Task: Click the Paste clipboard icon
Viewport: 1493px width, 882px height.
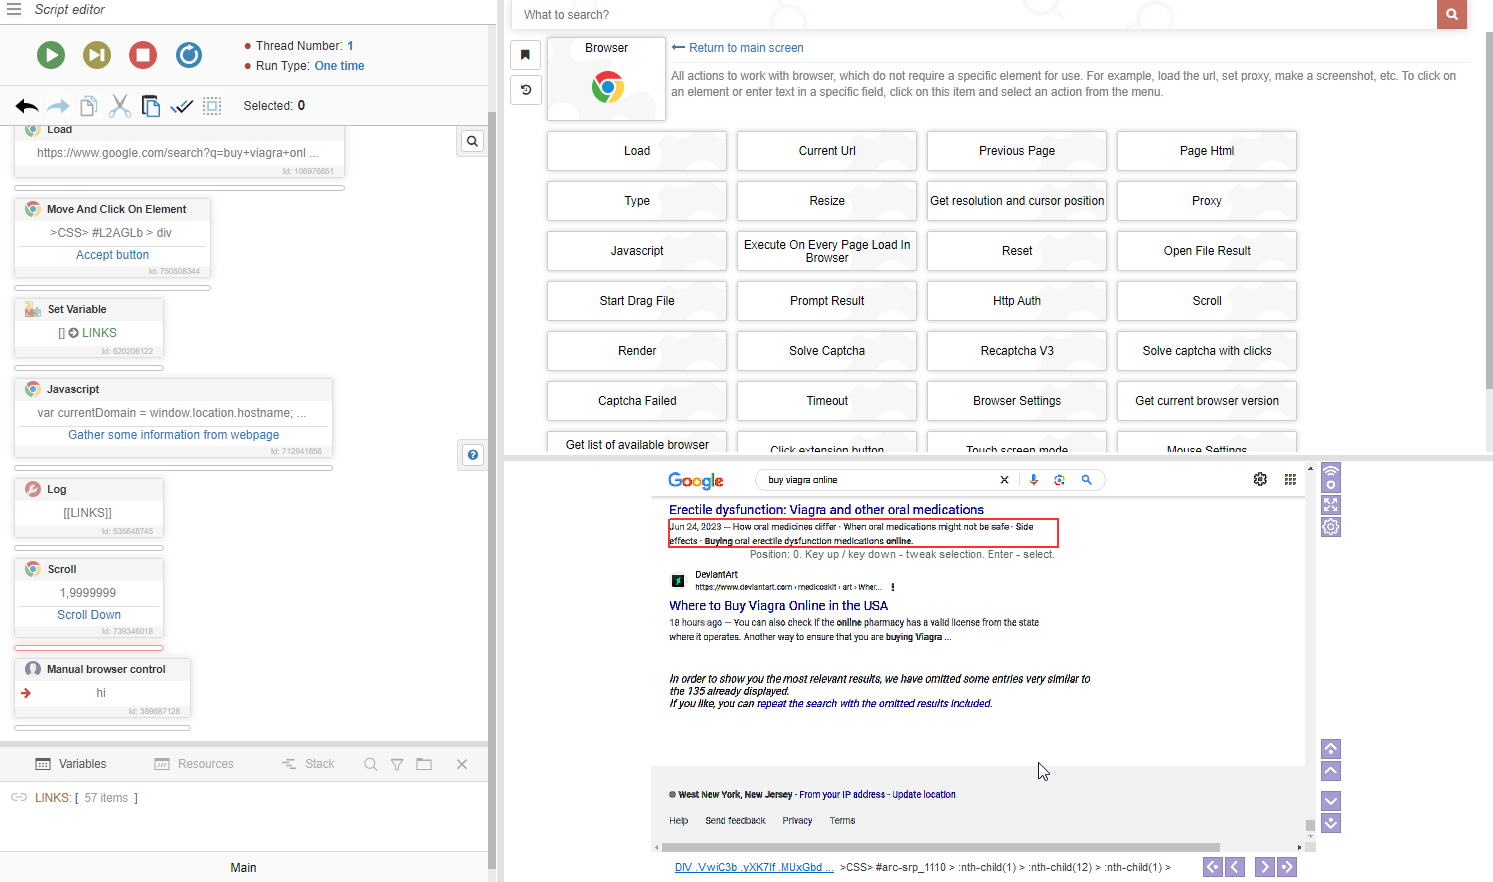Action: (x=151, y=106)
